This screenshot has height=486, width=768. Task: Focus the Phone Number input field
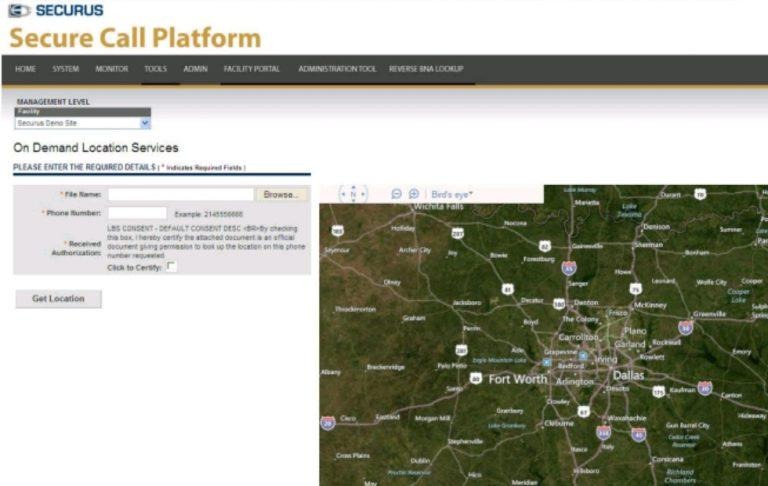(x=138, y=213)
